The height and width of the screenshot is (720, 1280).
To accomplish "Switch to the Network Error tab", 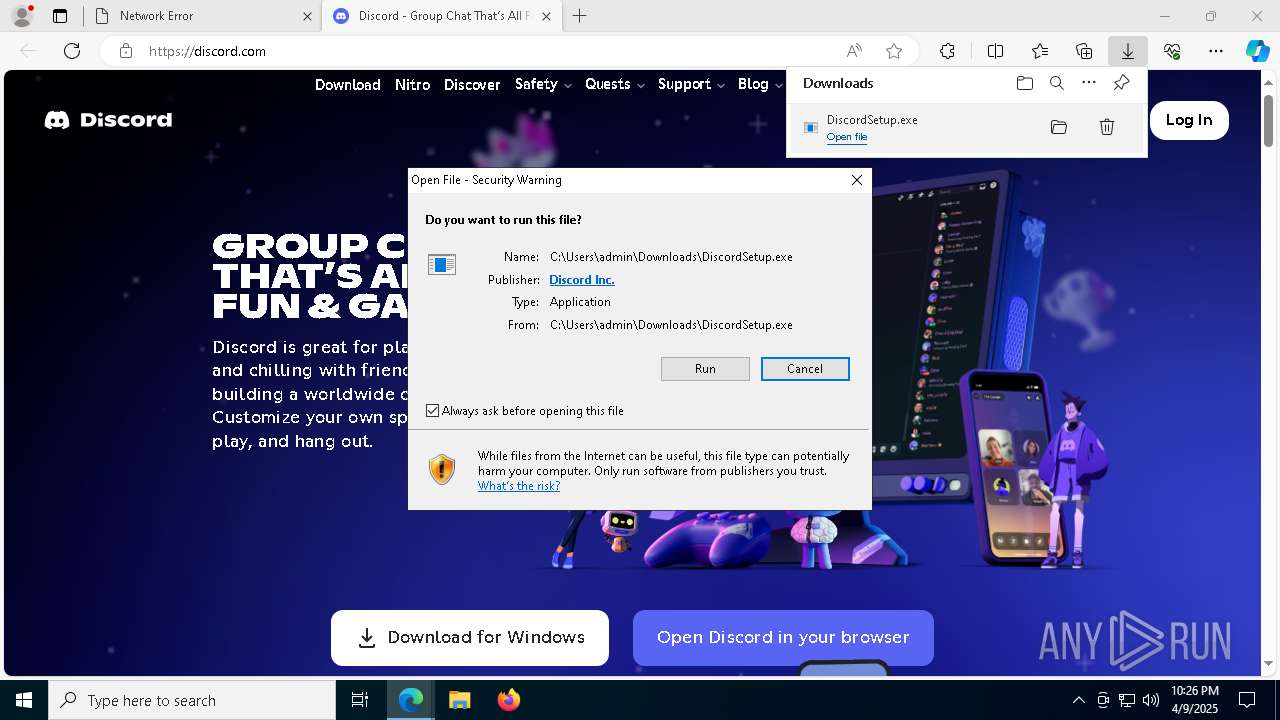I will [x=202, y=16].
